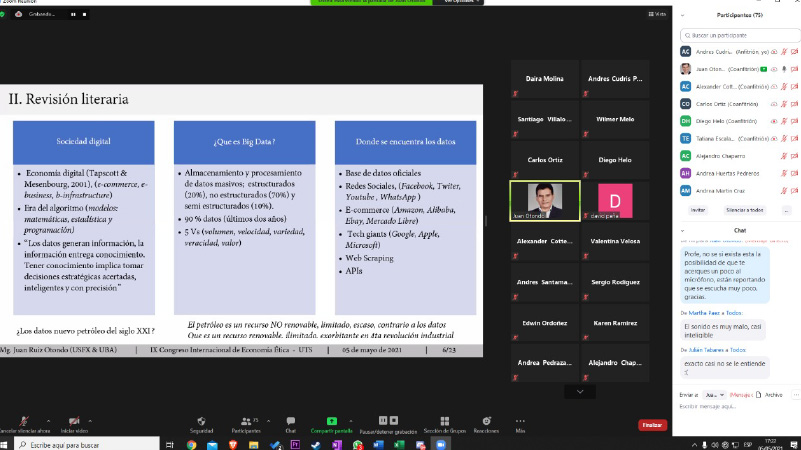Open the Mail app on taskbar
This screenshot has width=801, height=450.
(212, 445)
